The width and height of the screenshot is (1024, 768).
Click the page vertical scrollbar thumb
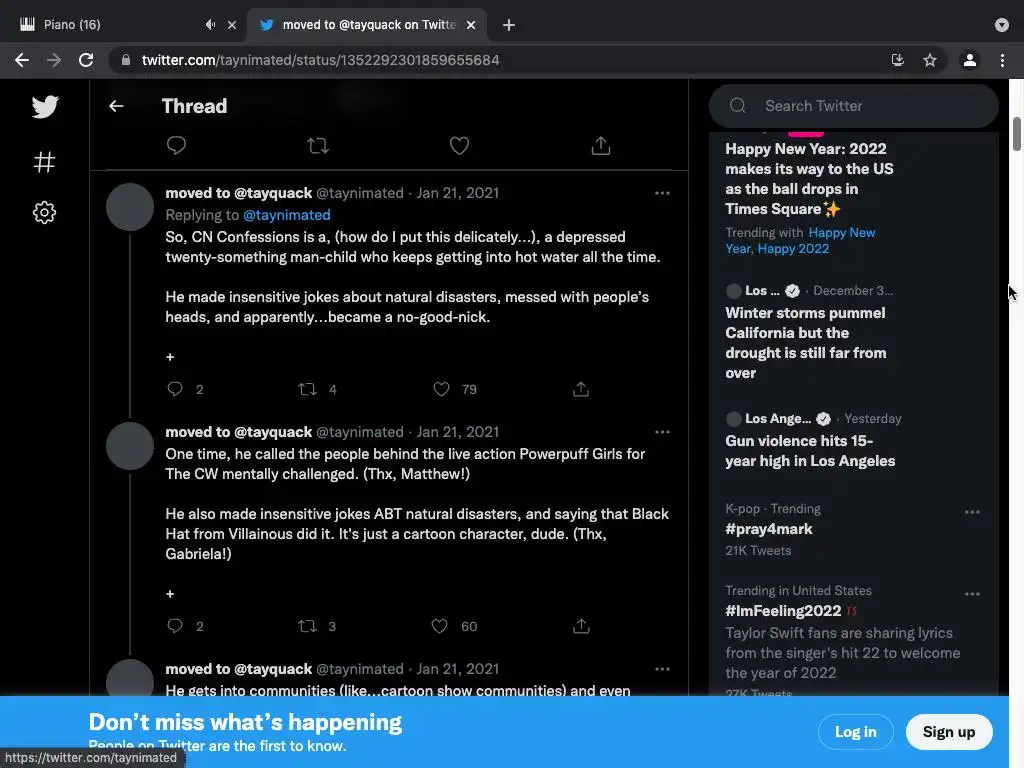1016,135
